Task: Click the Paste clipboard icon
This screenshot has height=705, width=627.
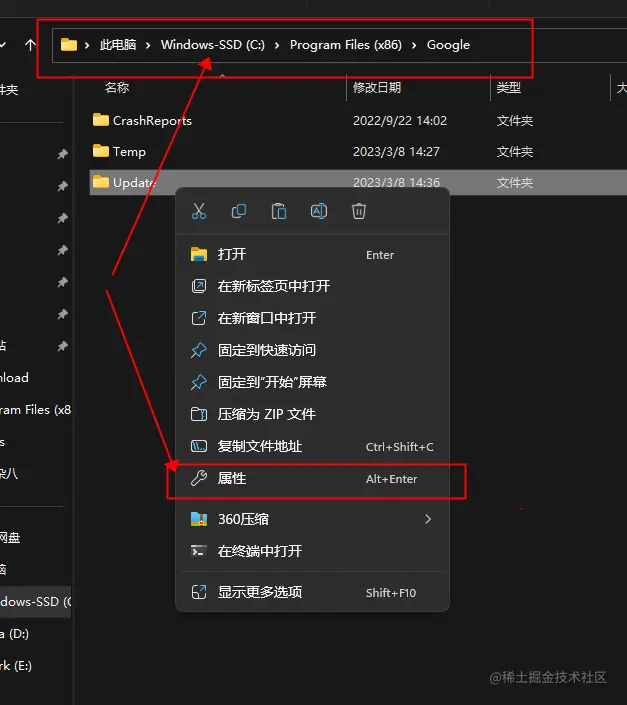Action: (x=279, y=211)
